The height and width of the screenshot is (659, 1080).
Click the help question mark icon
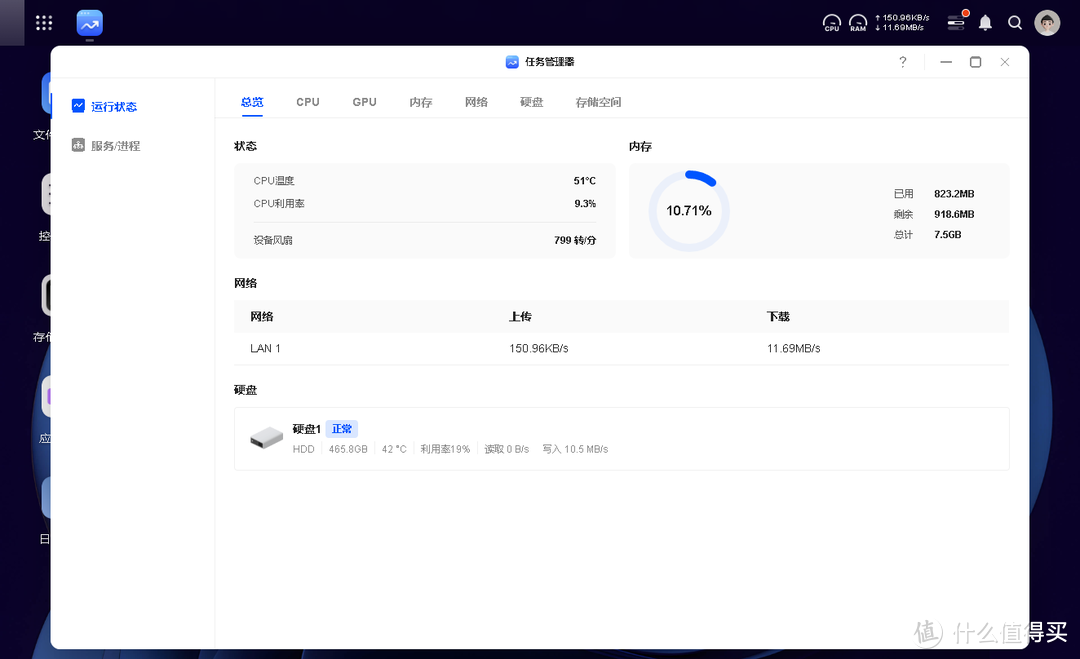(903, 62)
